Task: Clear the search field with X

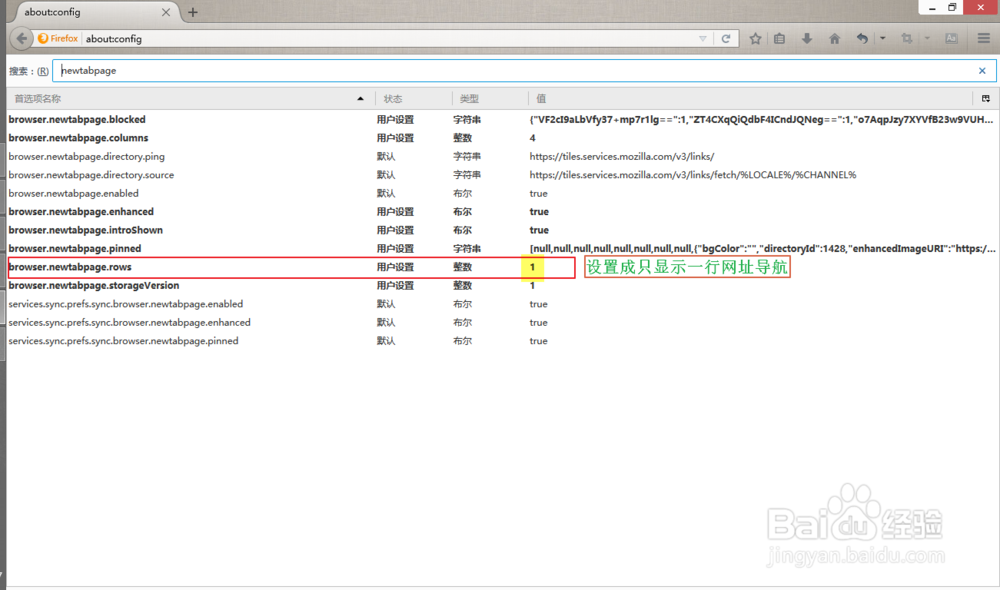Action: [982, 71]
